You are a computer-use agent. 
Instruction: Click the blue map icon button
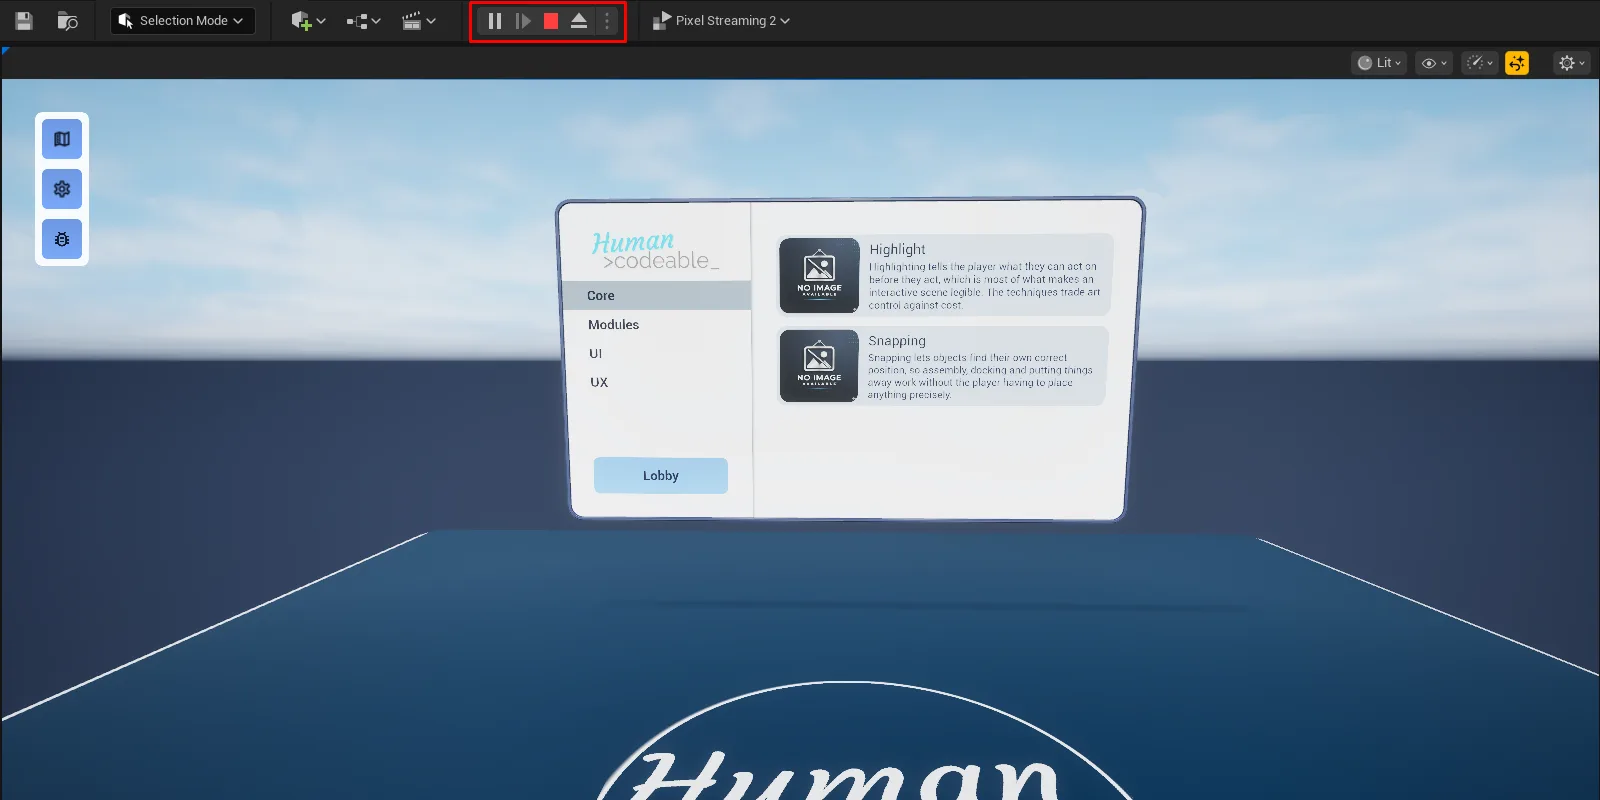[x=62, y=139]
